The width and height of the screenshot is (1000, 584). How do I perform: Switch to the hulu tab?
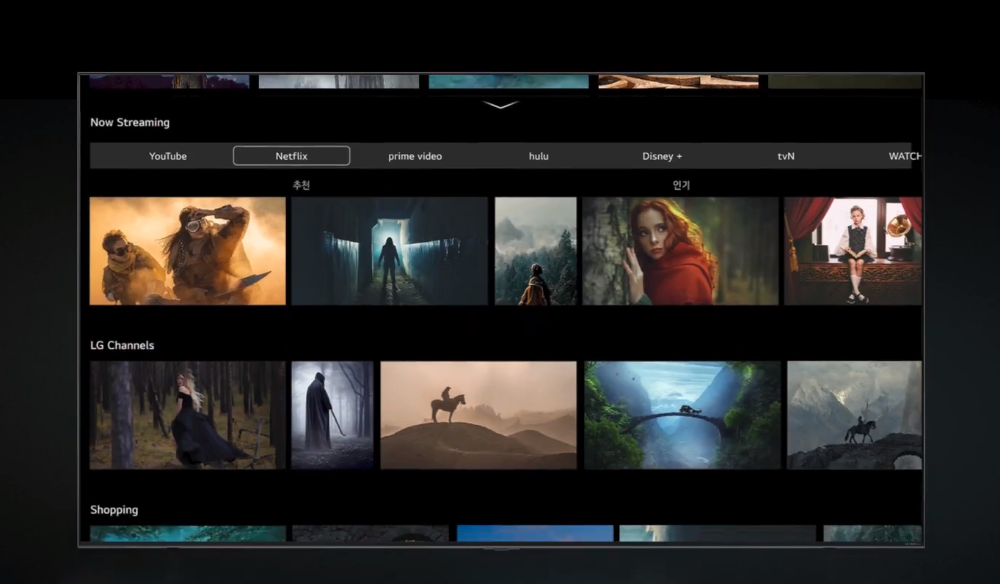tap(539, 156)
